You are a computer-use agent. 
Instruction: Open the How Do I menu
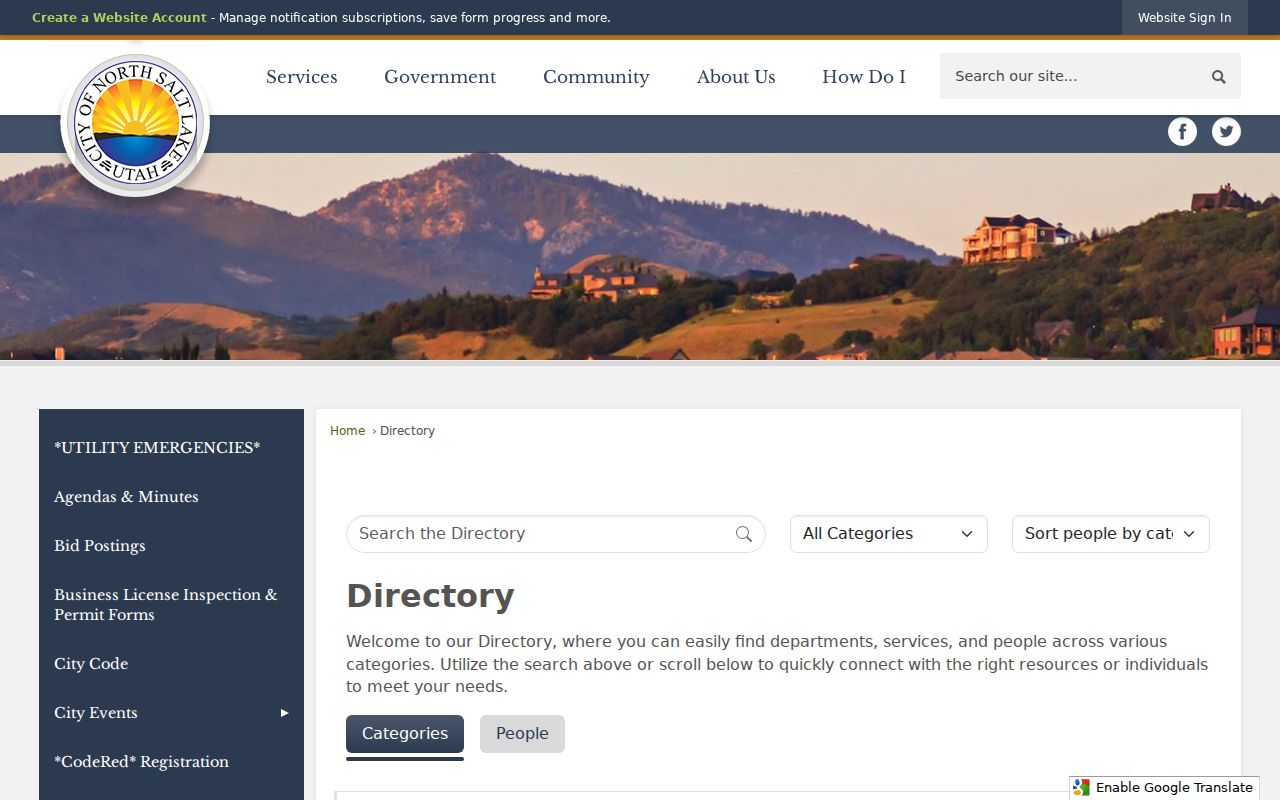coord(864,77)
